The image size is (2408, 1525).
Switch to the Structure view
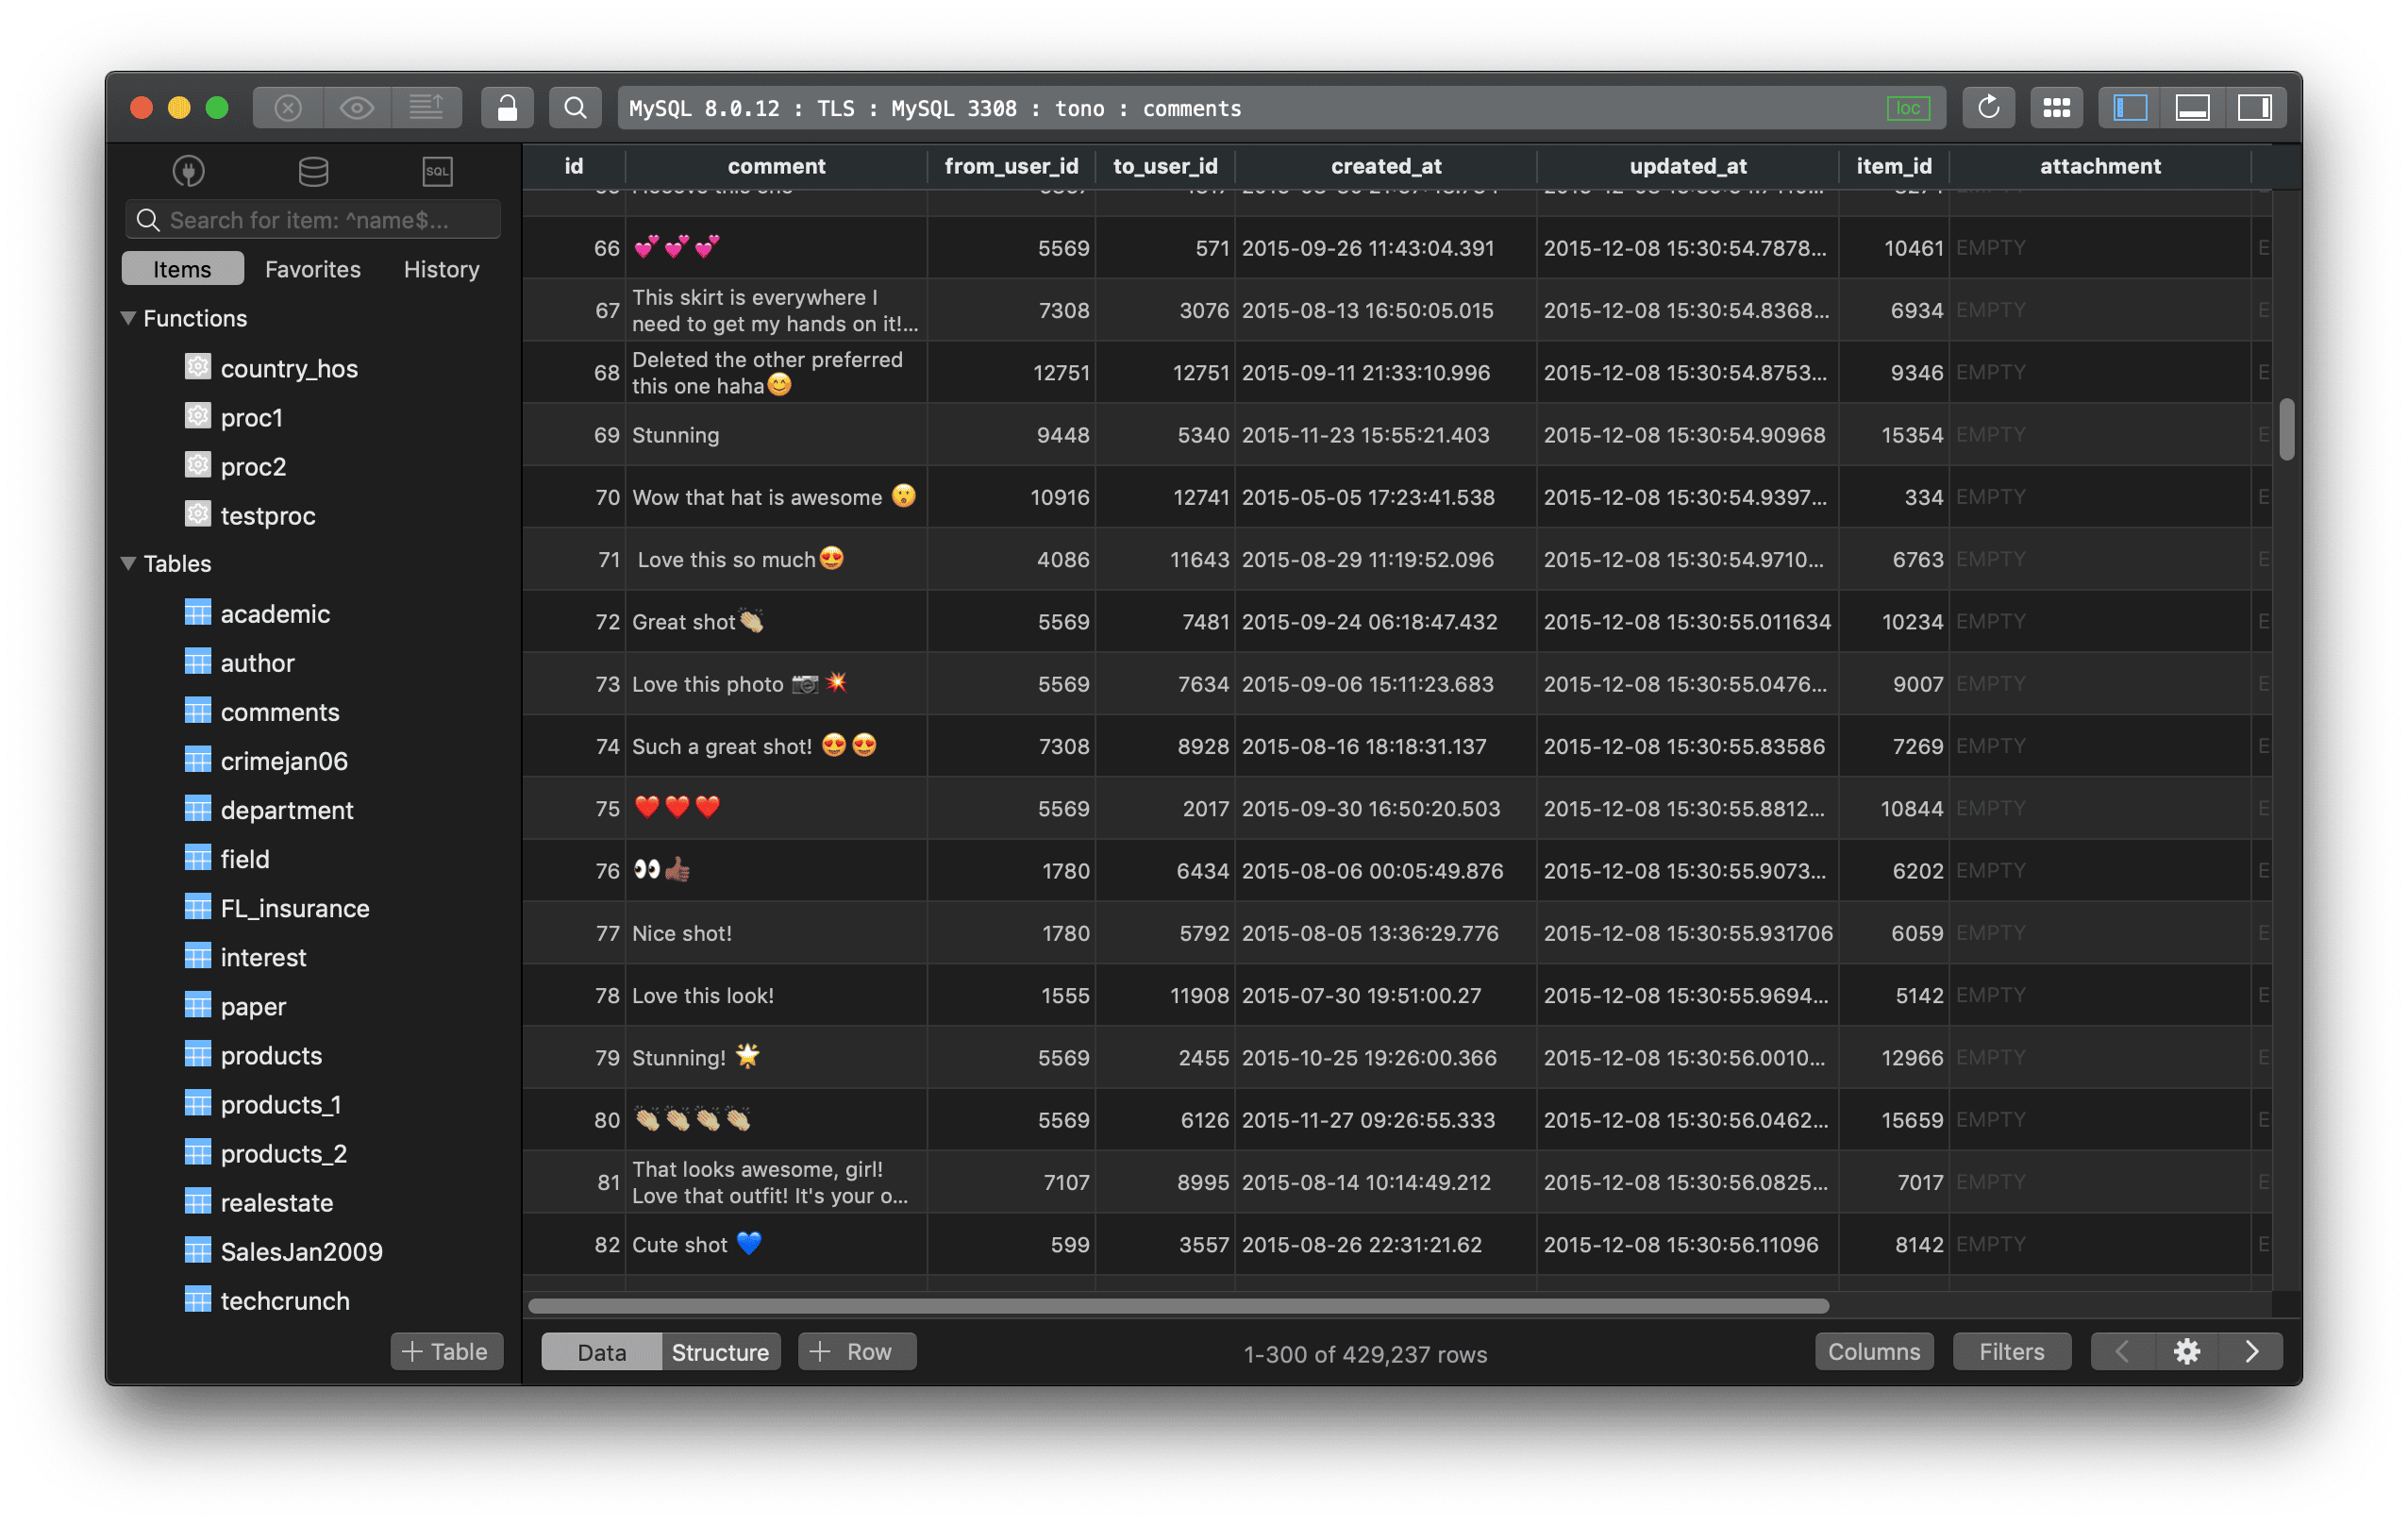click(x=720, y=1352)
